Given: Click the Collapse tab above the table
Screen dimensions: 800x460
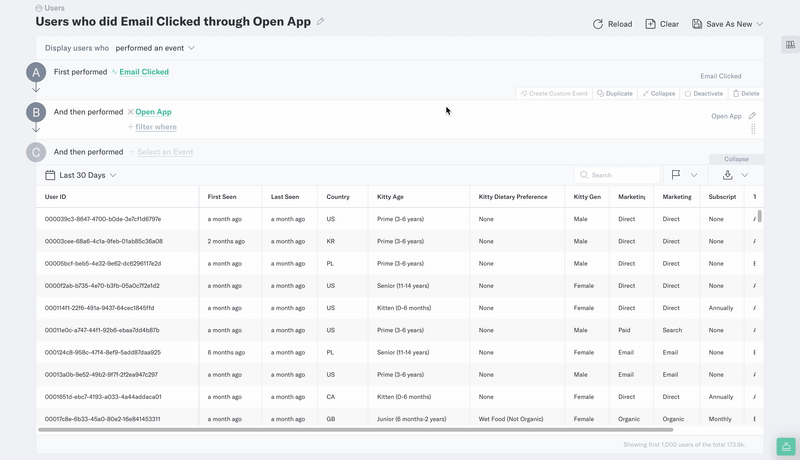Looking at the screenshot, I should (x=736, y=159).
